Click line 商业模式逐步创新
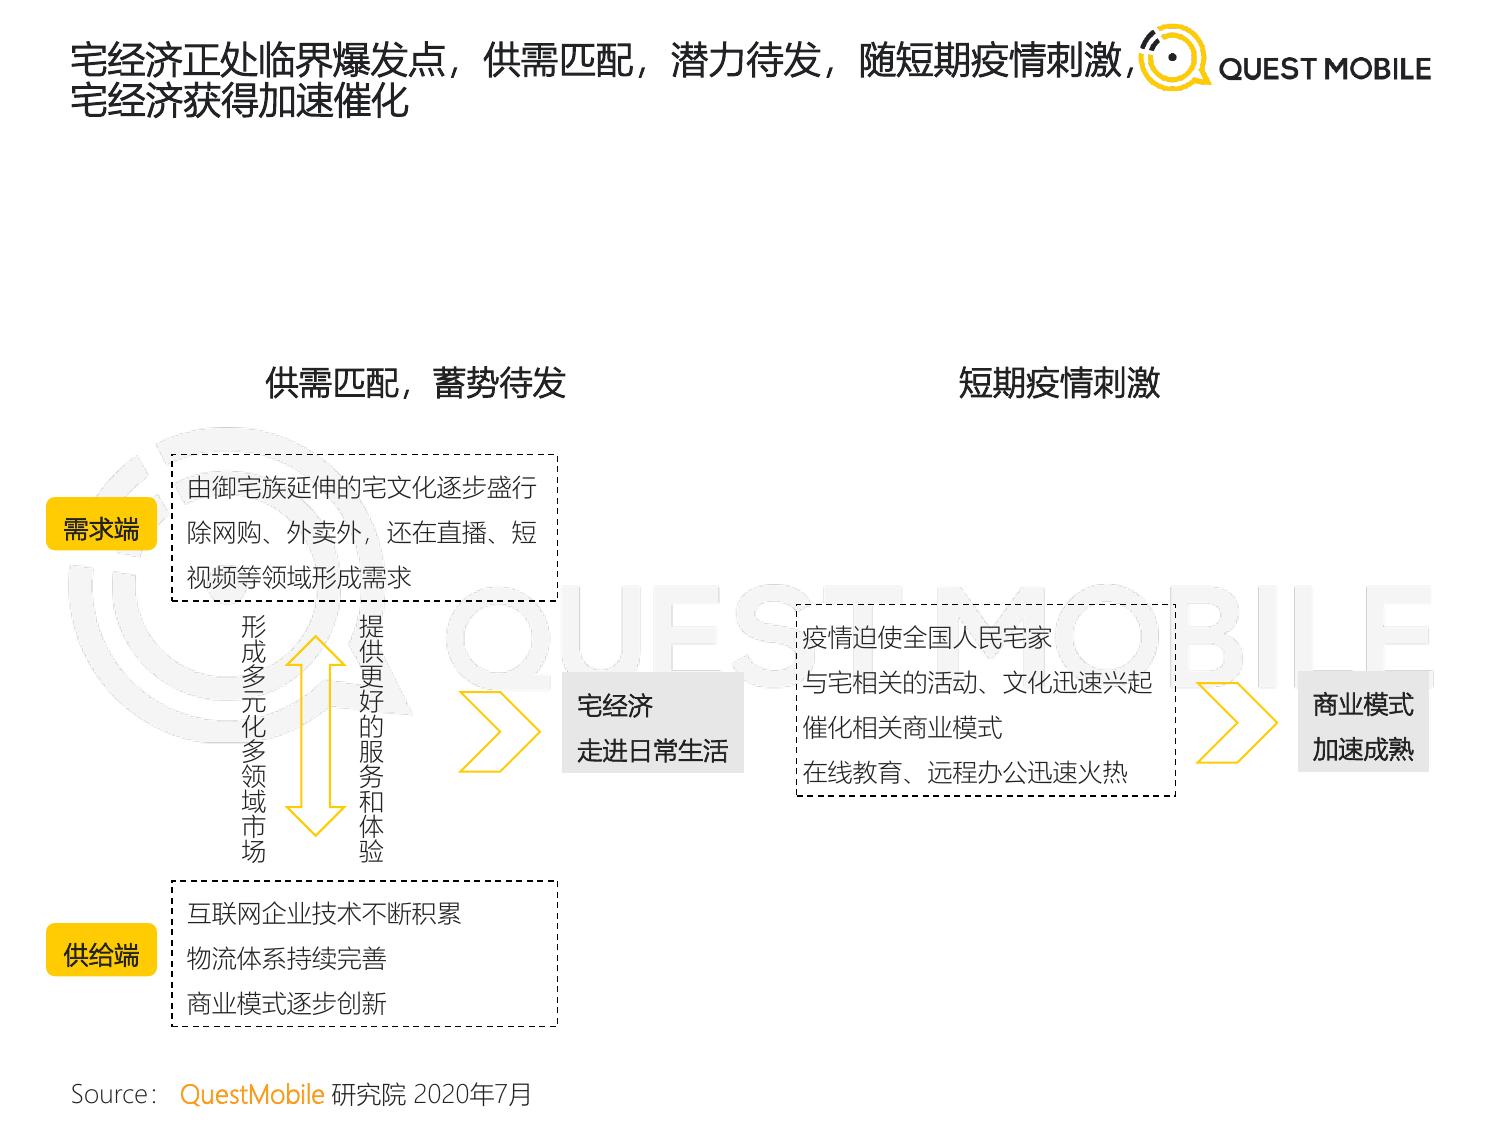This screenshot has height=1125, width=1500. click(x=287, y=1003)
